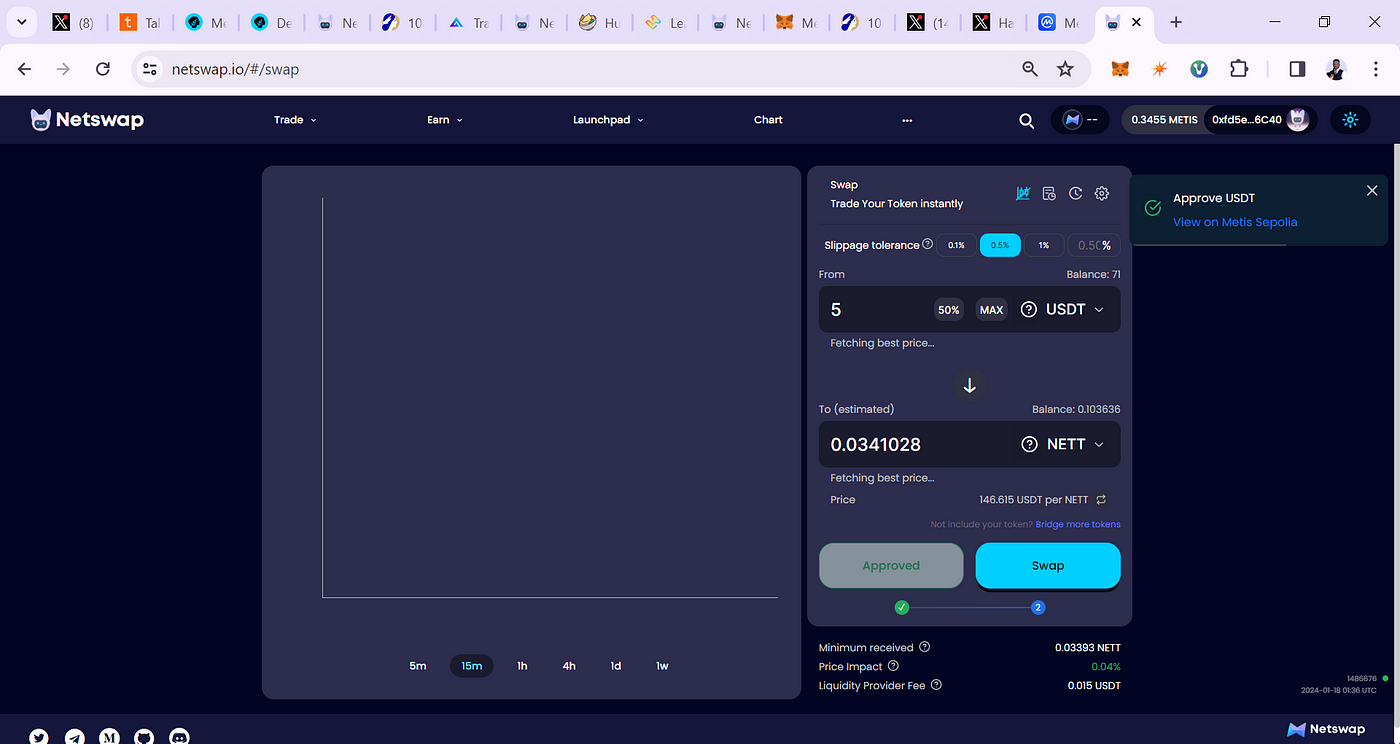The width and height of the screenshot is (1400, 744).
Task: Open the NETT token selector
Action: [1063, 444]
